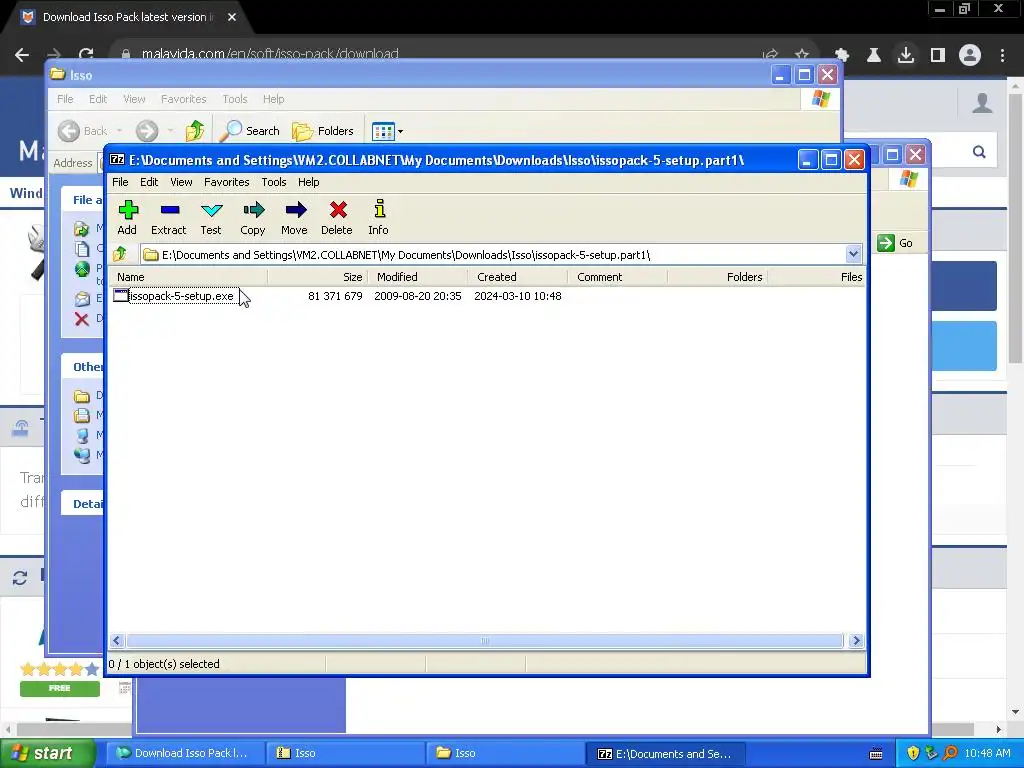The image size is (1024, 768).
Task: Click the Add button in 7-Zip toolbar
Action: pyautogui.click(x=127, y=217)
